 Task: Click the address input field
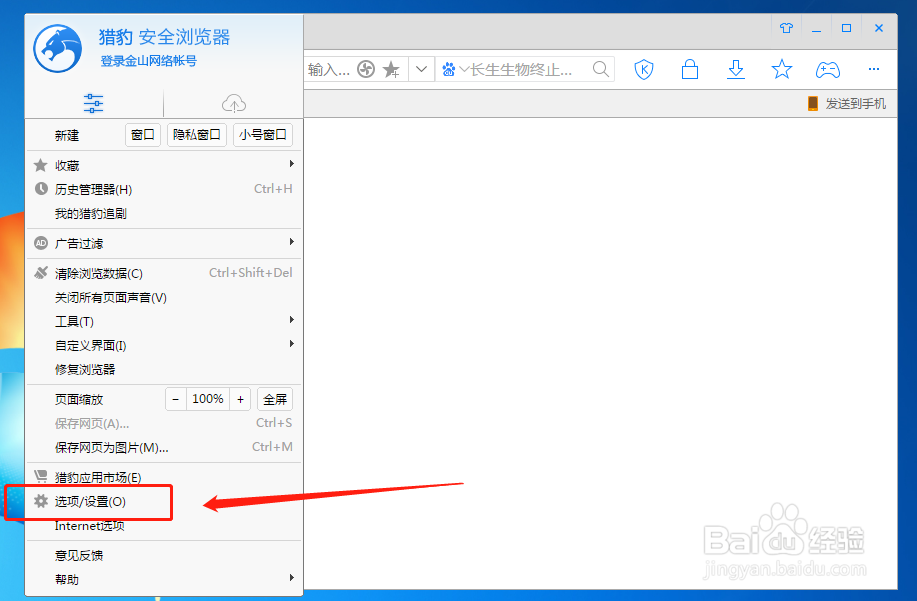coord(329,70)
